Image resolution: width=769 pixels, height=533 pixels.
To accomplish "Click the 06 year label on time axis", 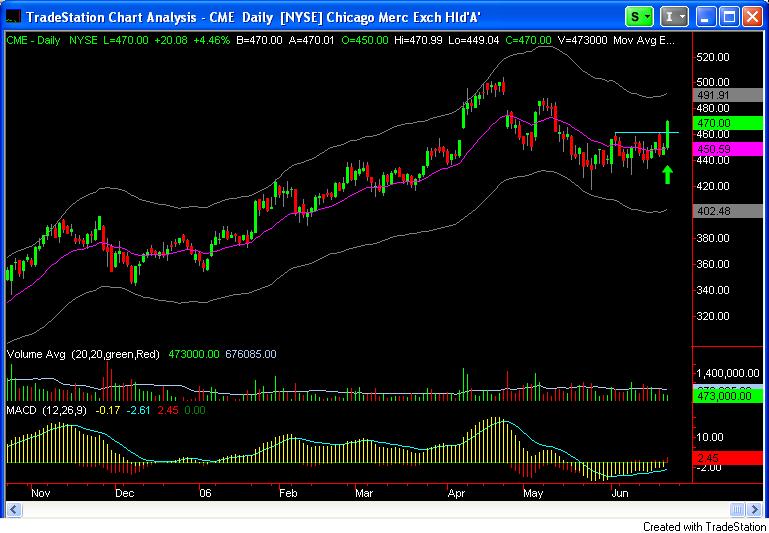I will click(x=205, y=493).
